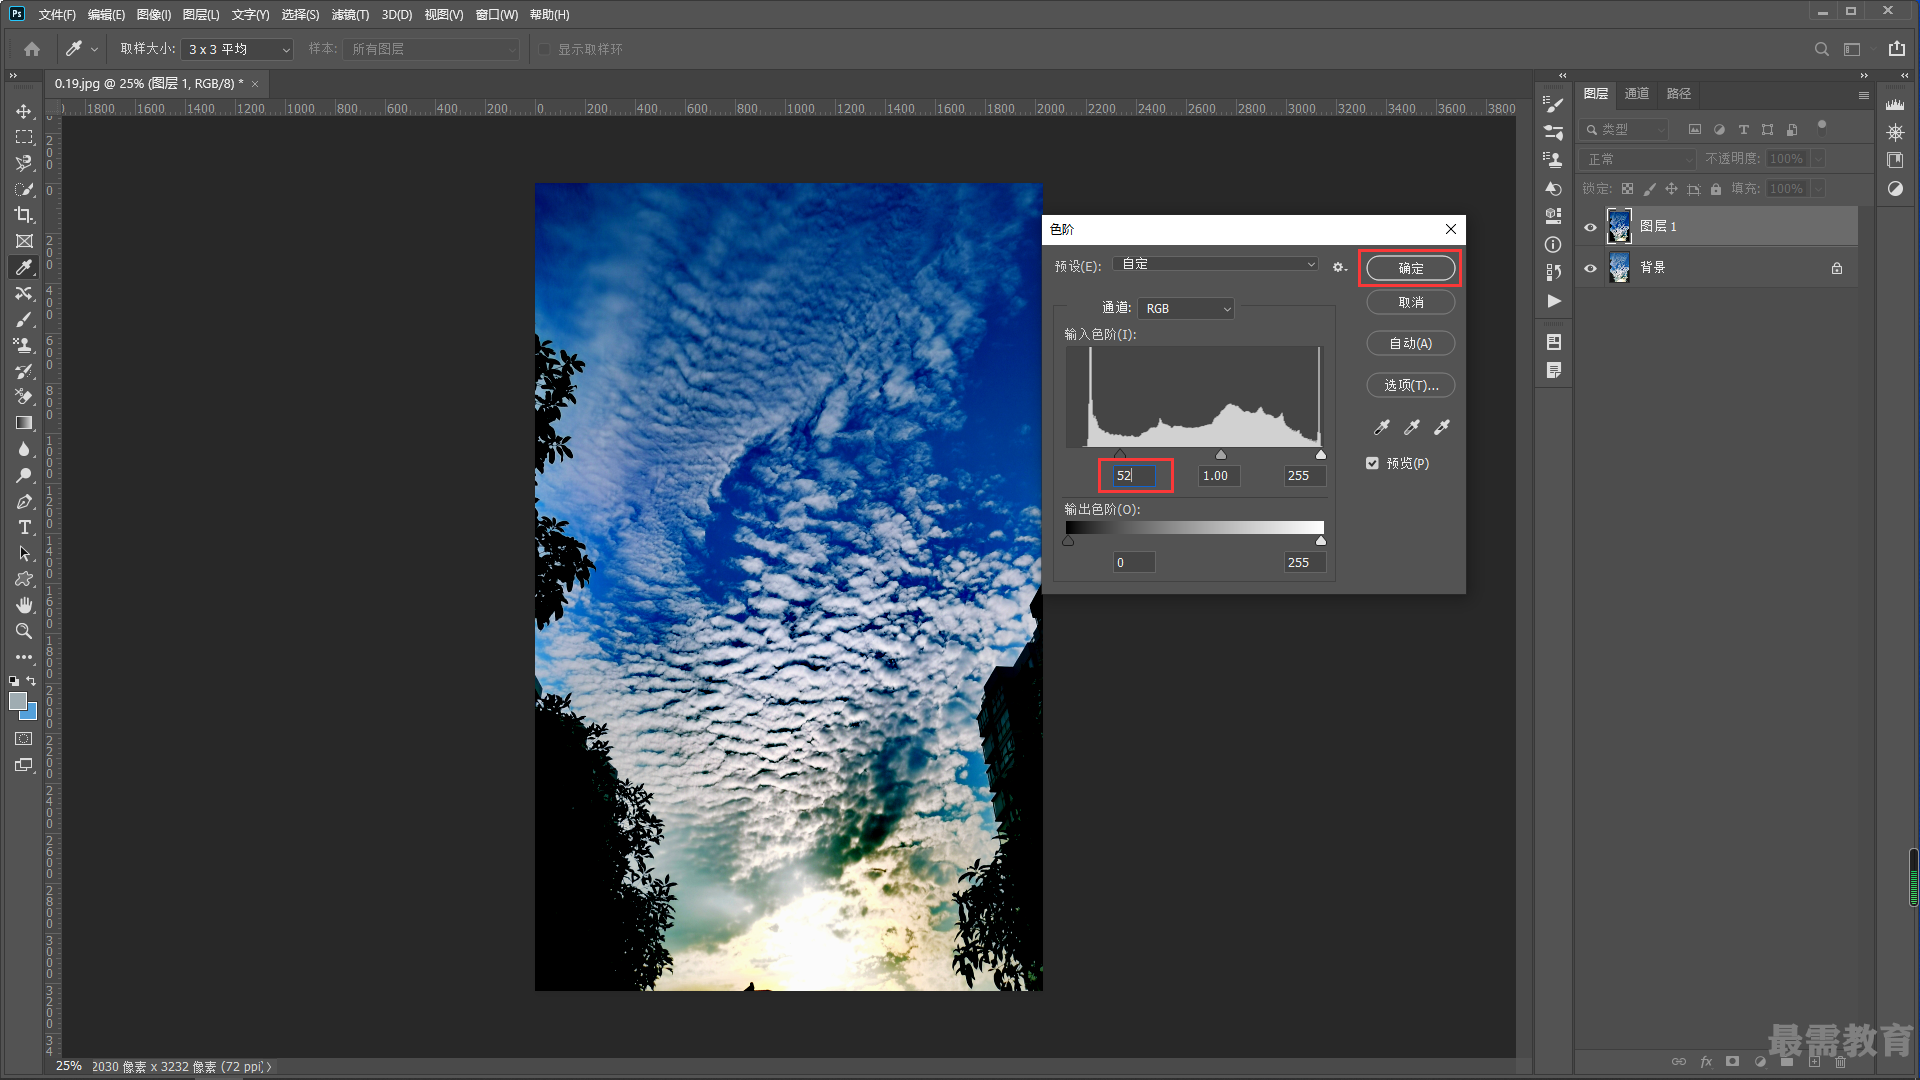
Task: Toggle the layer filter on/off switch
Action: (x=1821, y=127)
